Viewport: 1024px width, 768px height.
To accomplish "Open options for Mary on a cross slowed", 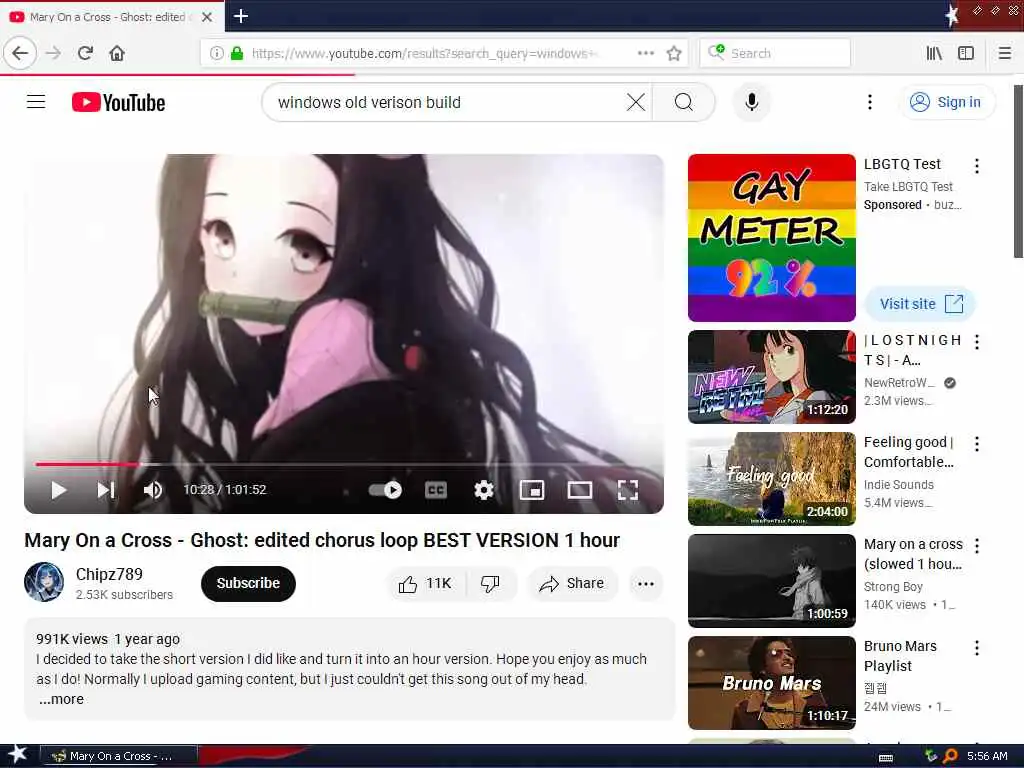I will coord(976,546).
